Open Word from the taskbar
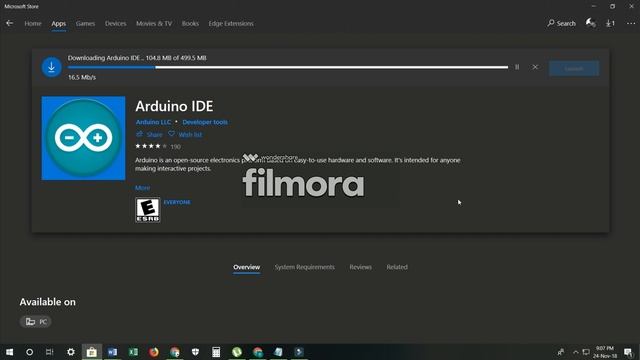Image resolution: width=640 pixels, height=360 pixels. tap(112, 352)
